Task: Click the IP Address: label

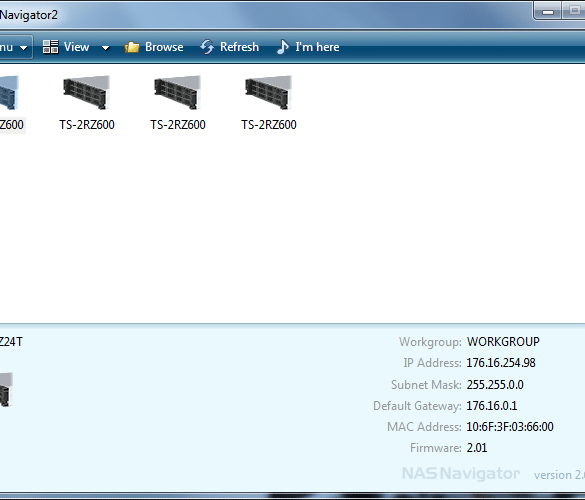Action: [432, 363]
